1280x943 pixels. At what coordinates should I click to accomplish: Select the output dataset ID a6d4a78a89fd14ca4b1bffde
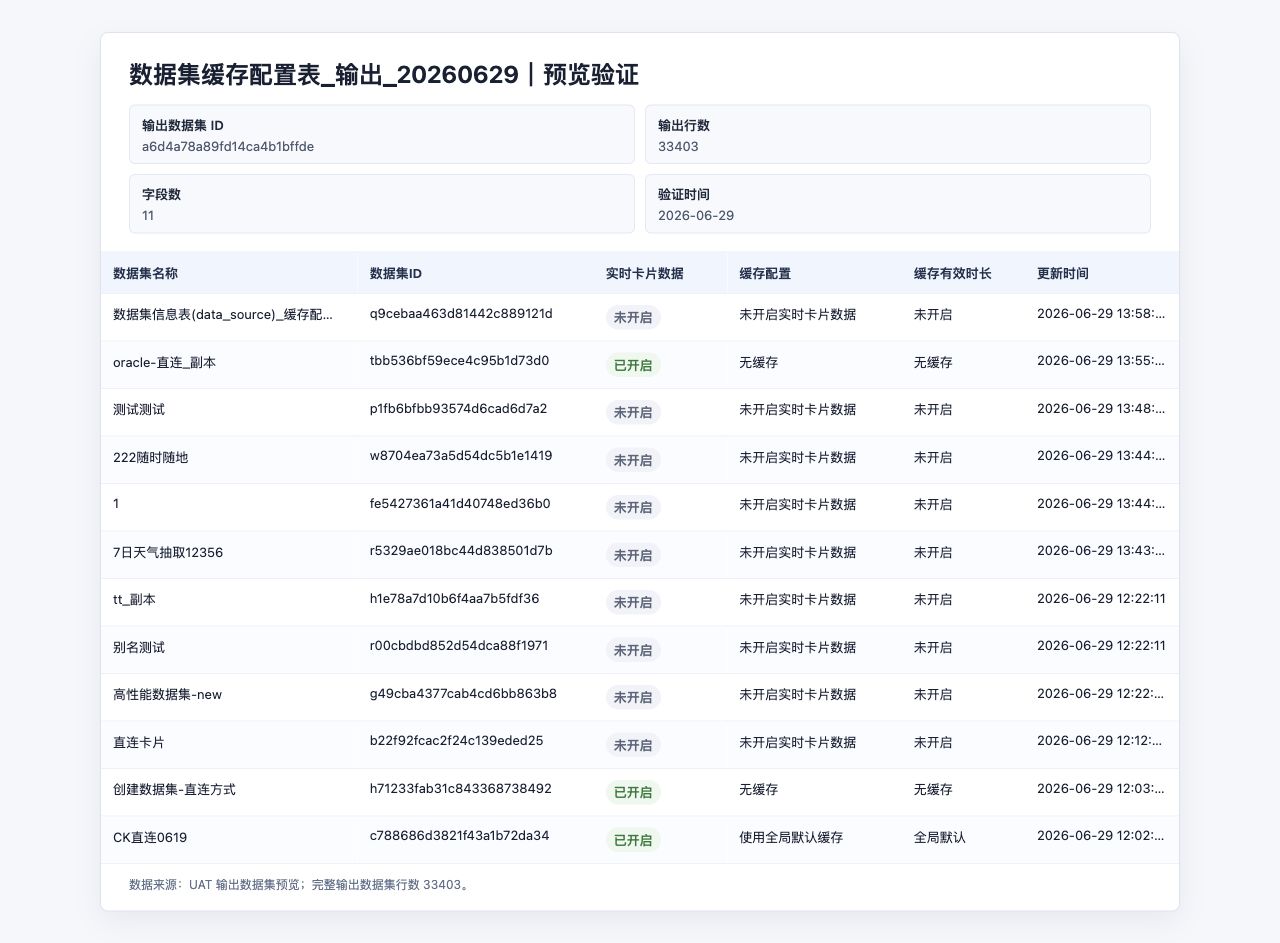pyautogui.click(x=228, y=146)
